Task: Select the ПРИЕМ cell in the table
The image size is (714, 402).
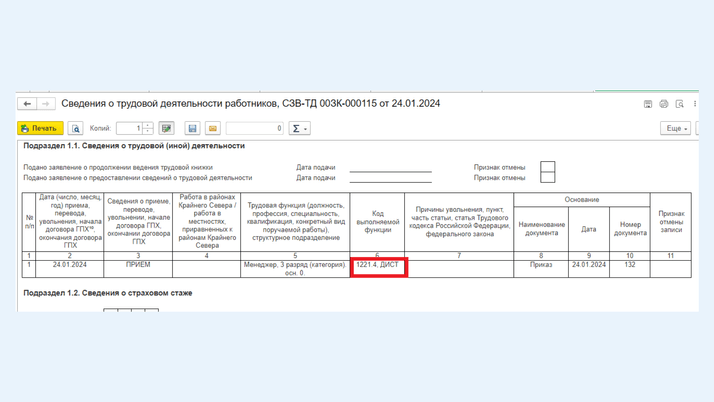Action: pos(138,265)
